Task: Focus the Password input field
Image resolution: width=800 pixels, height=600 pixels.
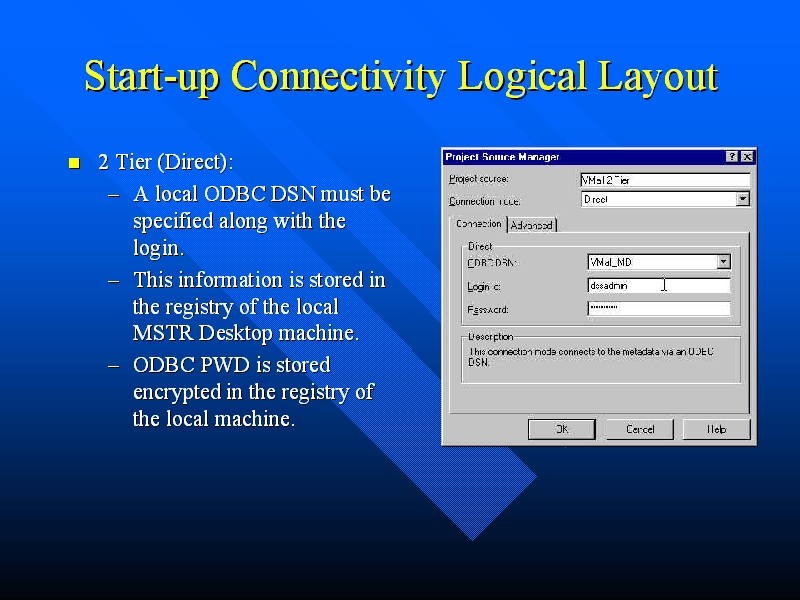Action: pyautogui.click(x=658, y=309)
